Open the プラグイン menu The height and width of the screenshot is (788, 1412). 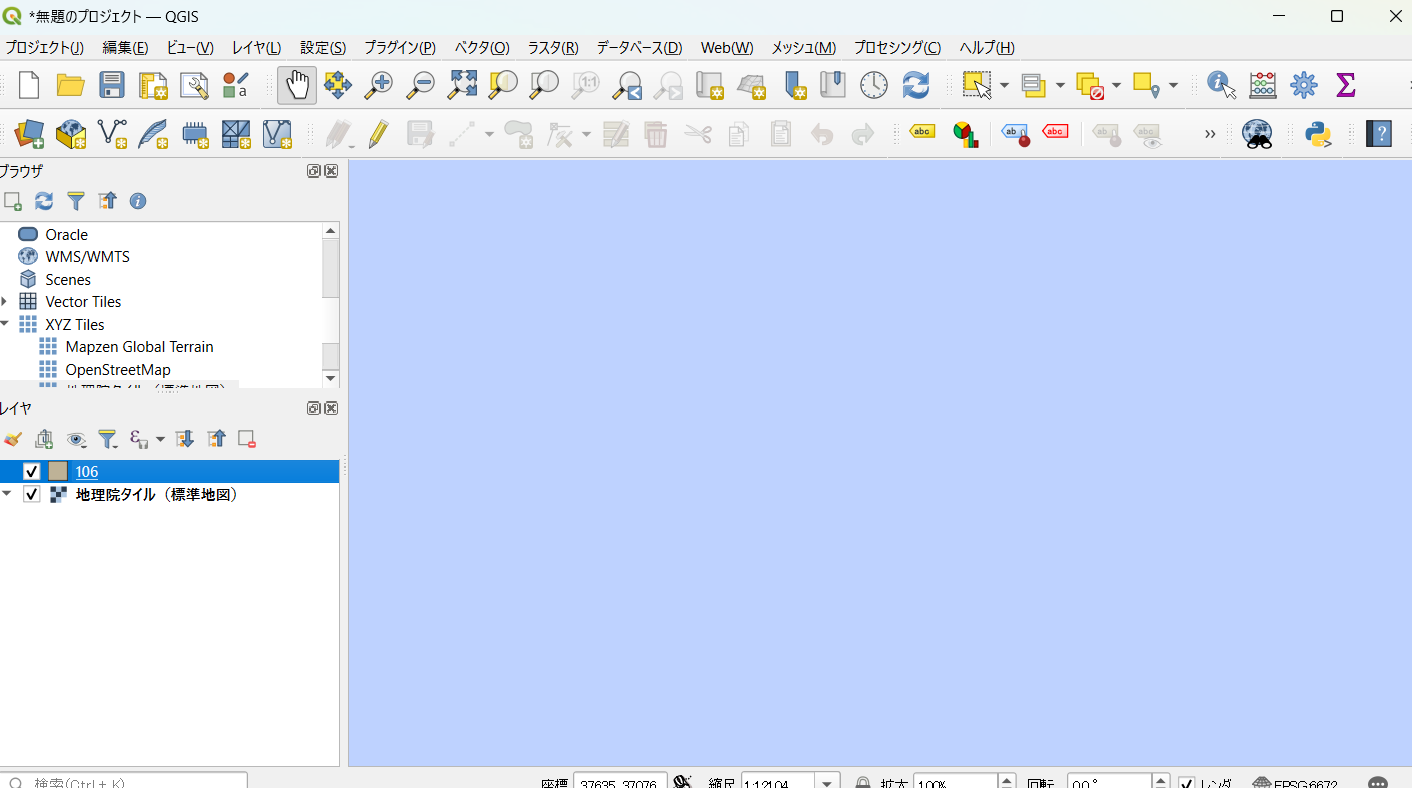[x=400, y=47]
